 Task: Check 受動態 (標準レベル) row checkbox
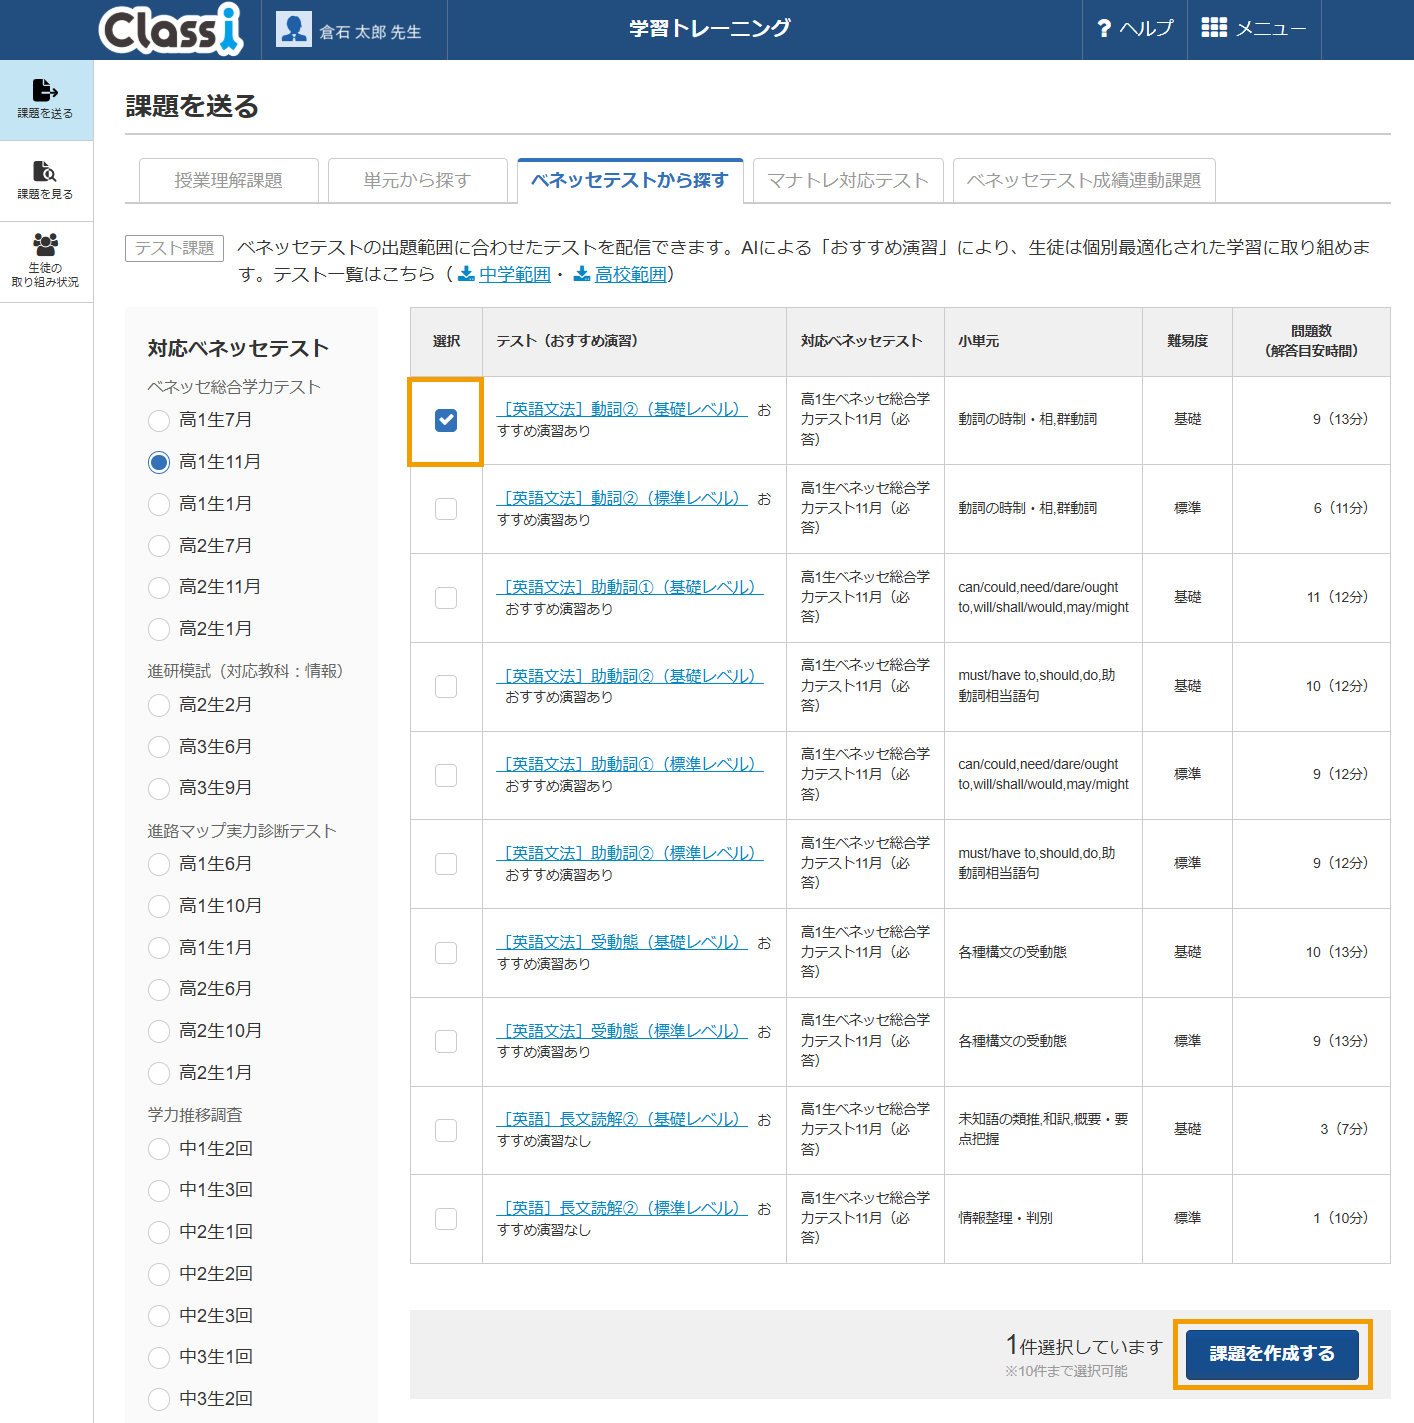point(446,1042)
